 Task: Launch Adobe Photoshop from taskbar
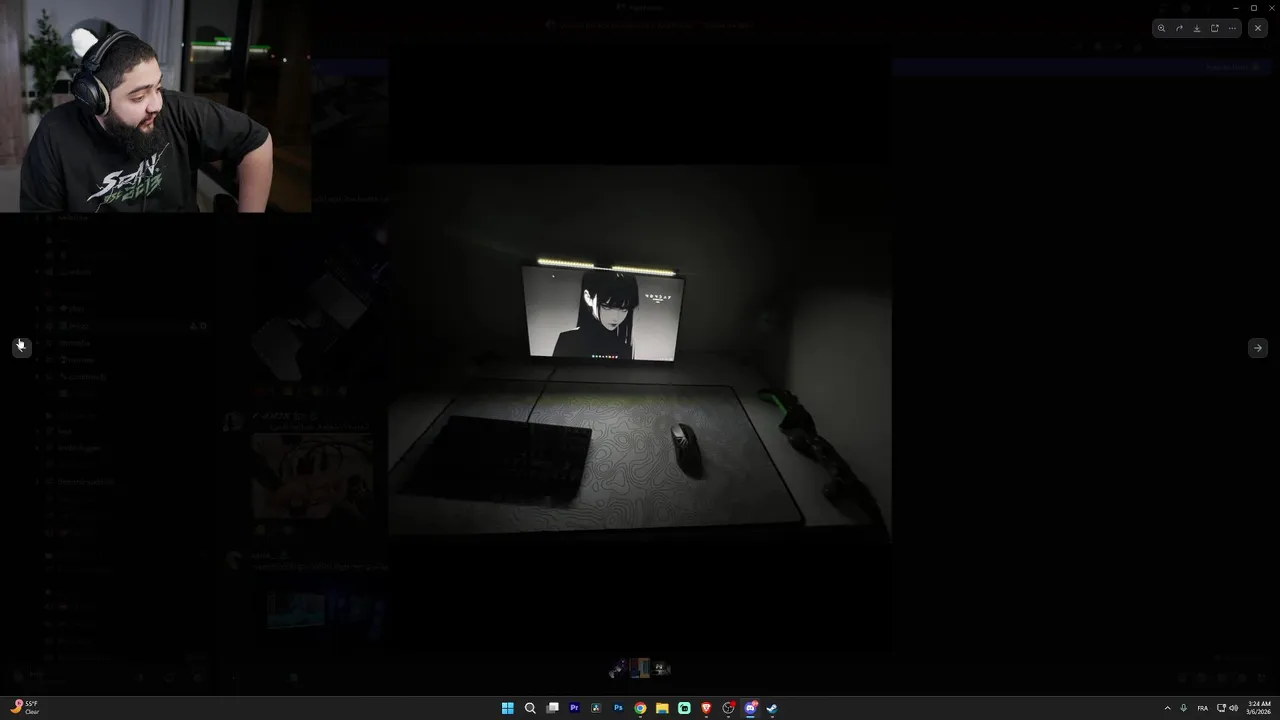pos(618,708)
